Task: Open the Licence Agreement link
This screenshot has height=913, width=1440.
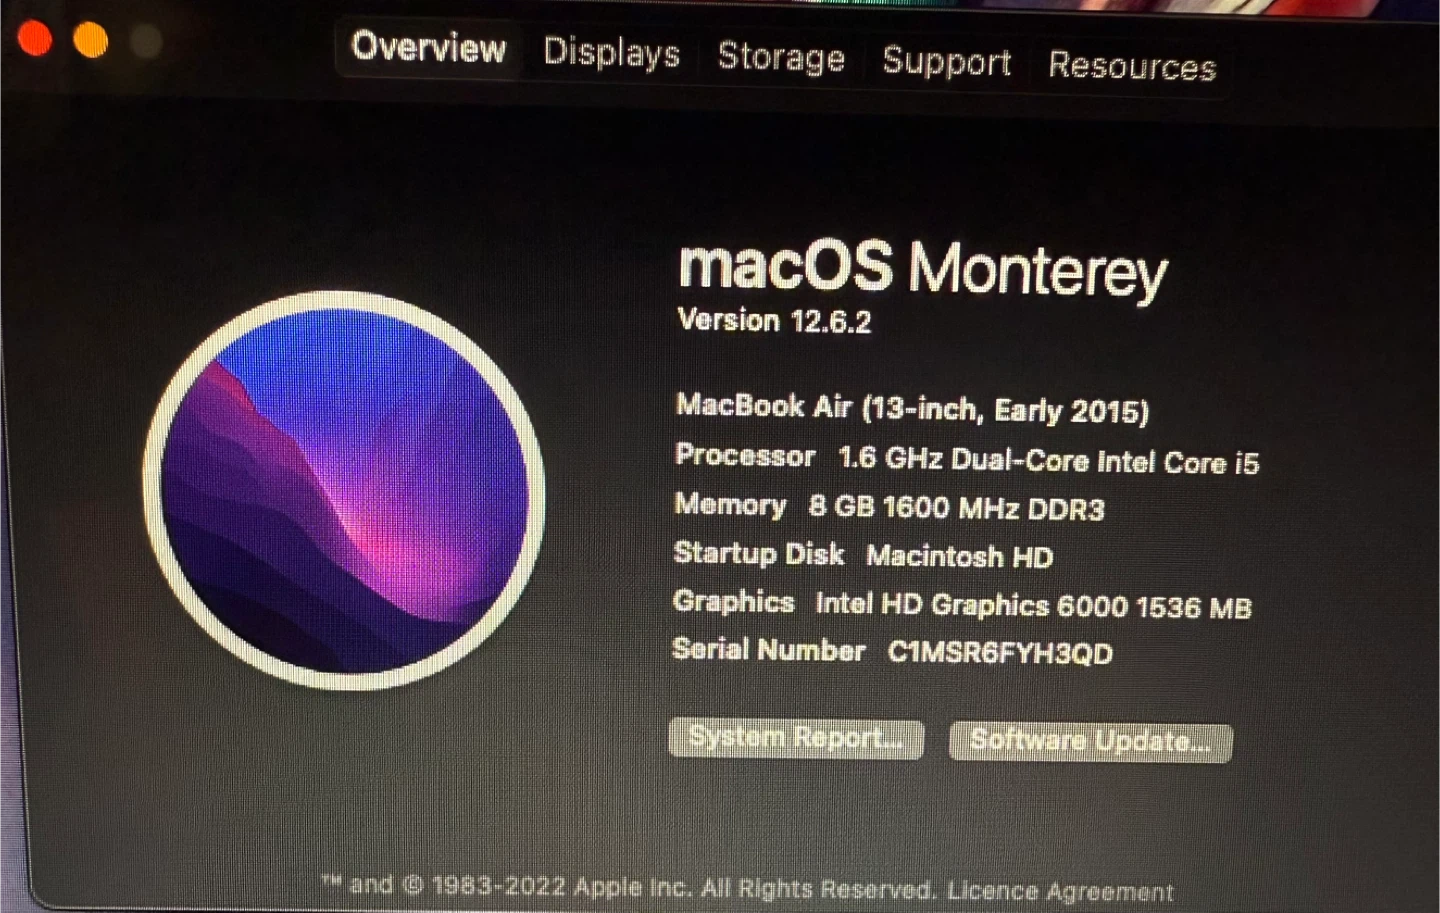Action: tap(1060, 891)
